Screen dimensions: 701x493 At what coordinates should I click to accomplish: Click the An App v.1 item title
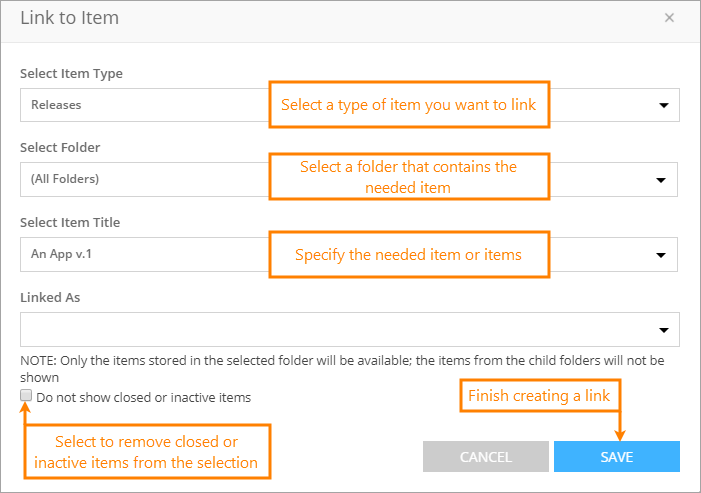[60, 254]
